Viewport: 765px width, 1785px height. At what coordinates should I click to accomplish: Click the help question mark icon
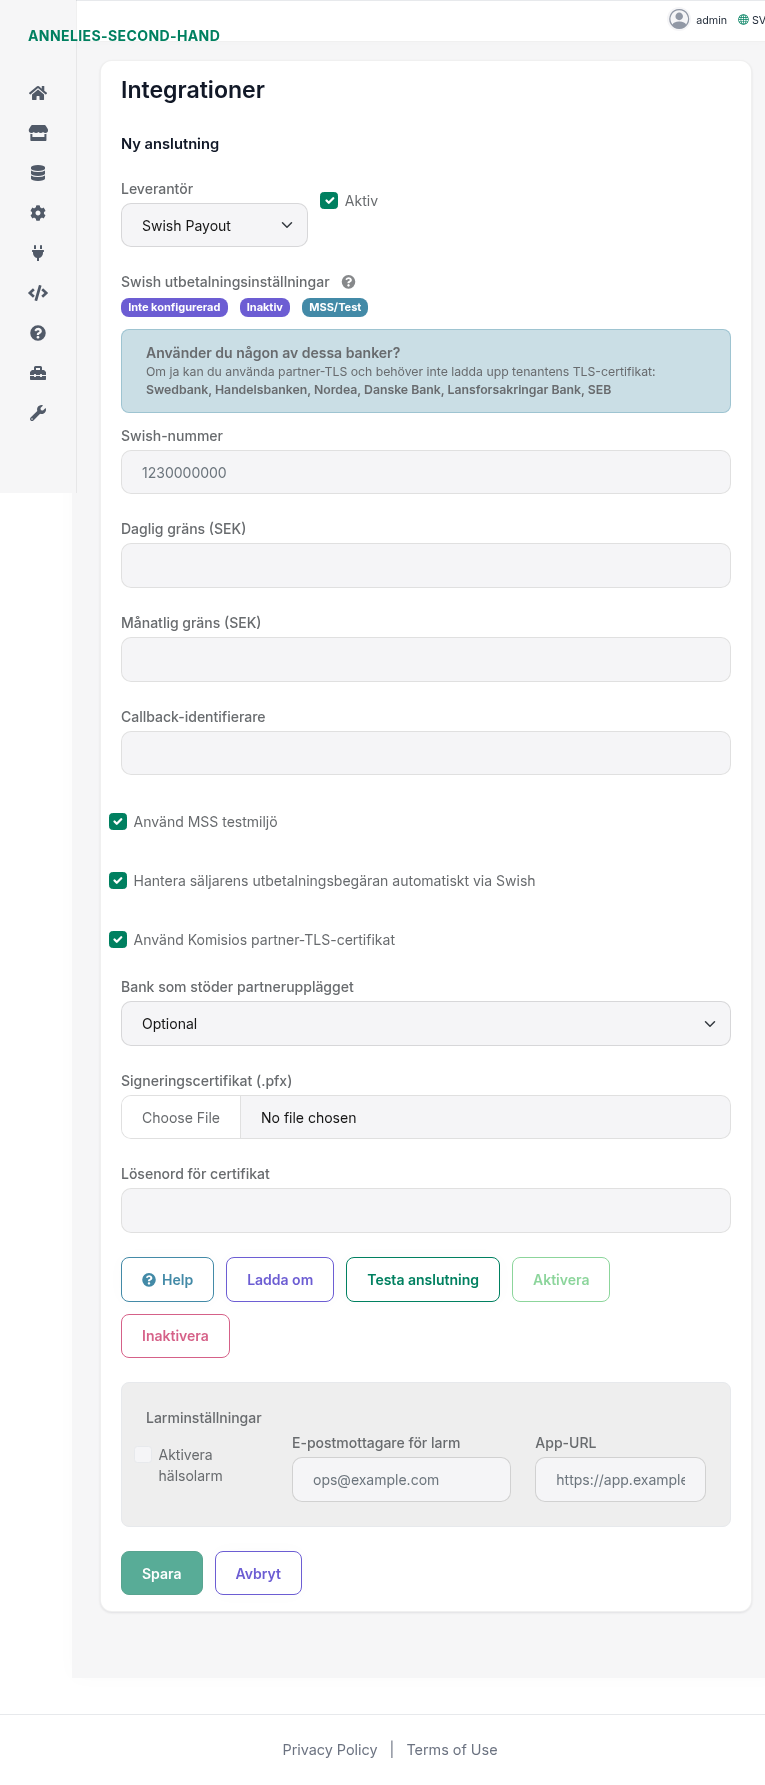click(x=37, y=332)
